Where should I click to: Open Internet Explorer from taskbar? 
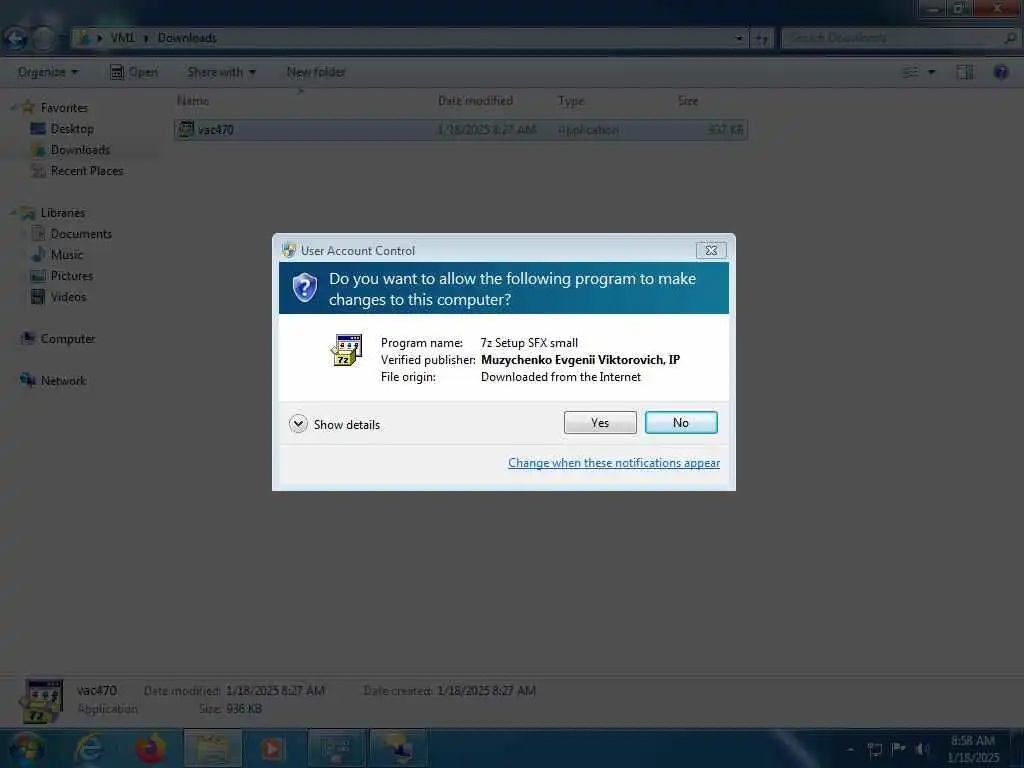click(89, 748)
